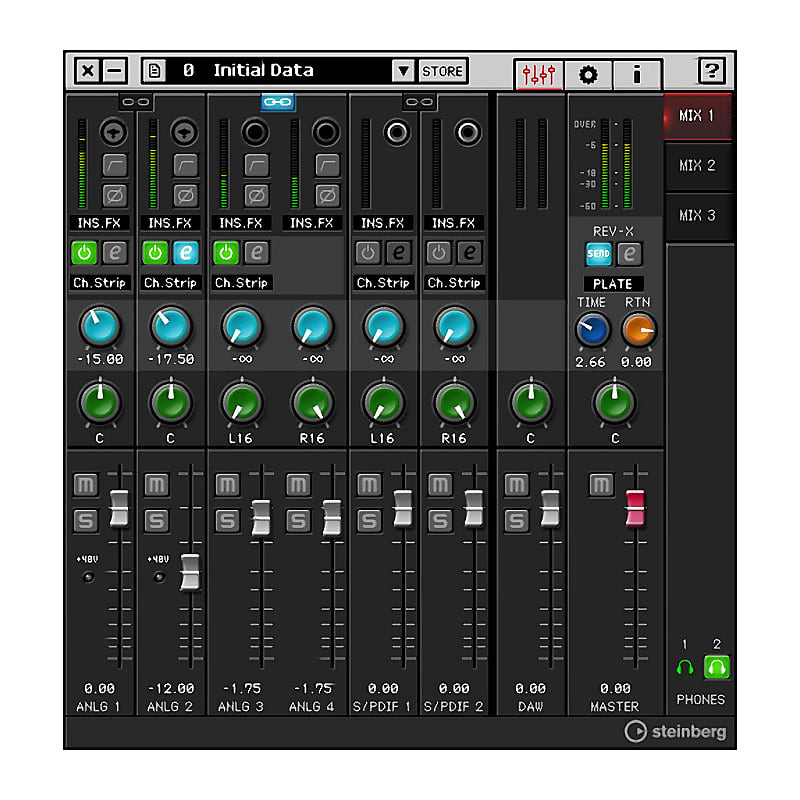Turn off the channel strip power on ANLG 3
This screenshot has height=800, width=800.
point(226,253)
